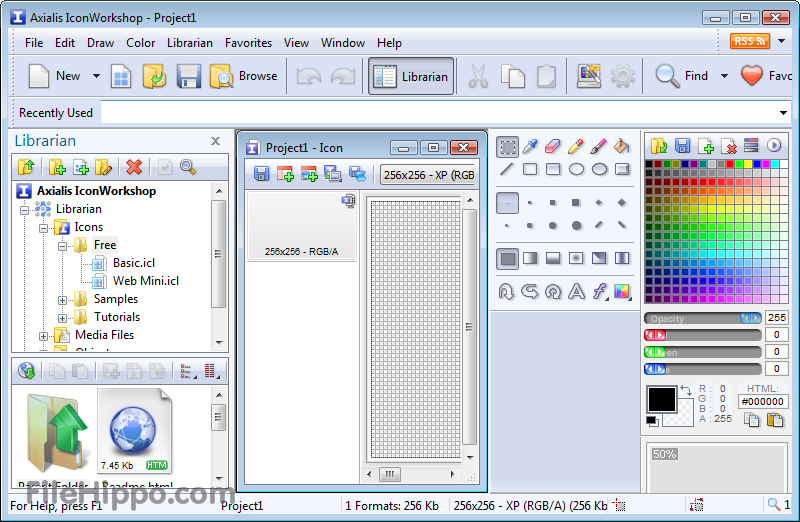Click the HTML color code field

coord(763,402)
